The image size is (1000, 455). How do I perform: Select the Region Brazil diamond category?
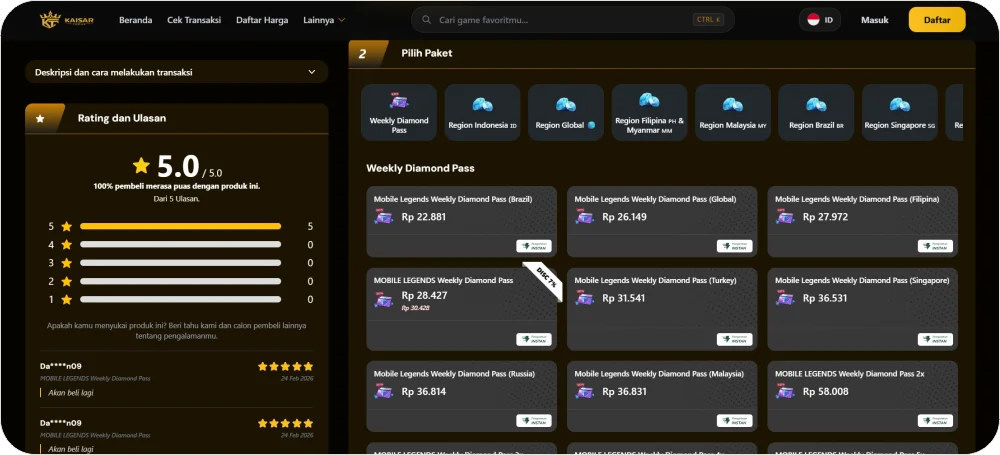(816, 104)
